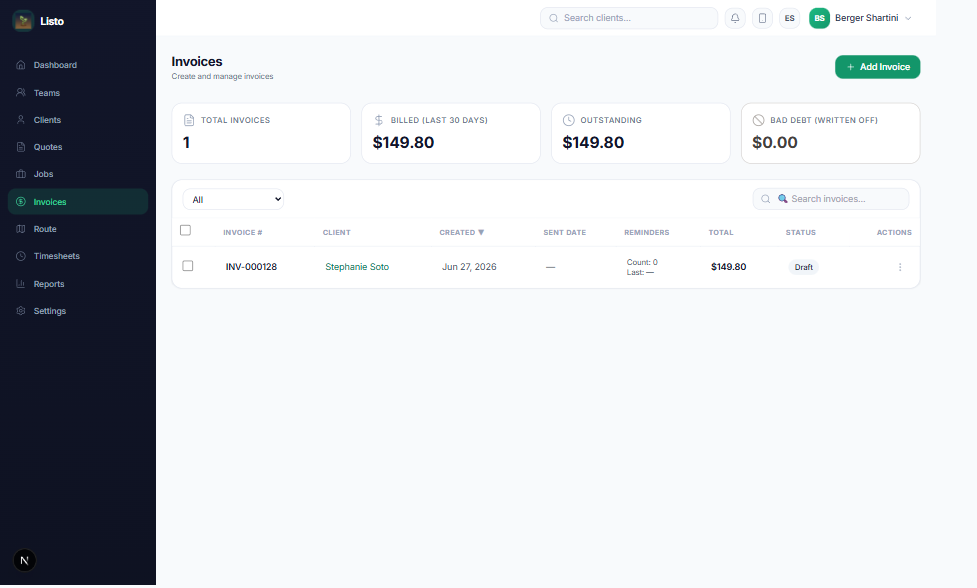Click the Bad Debt prohibited icon

point(758,120)
